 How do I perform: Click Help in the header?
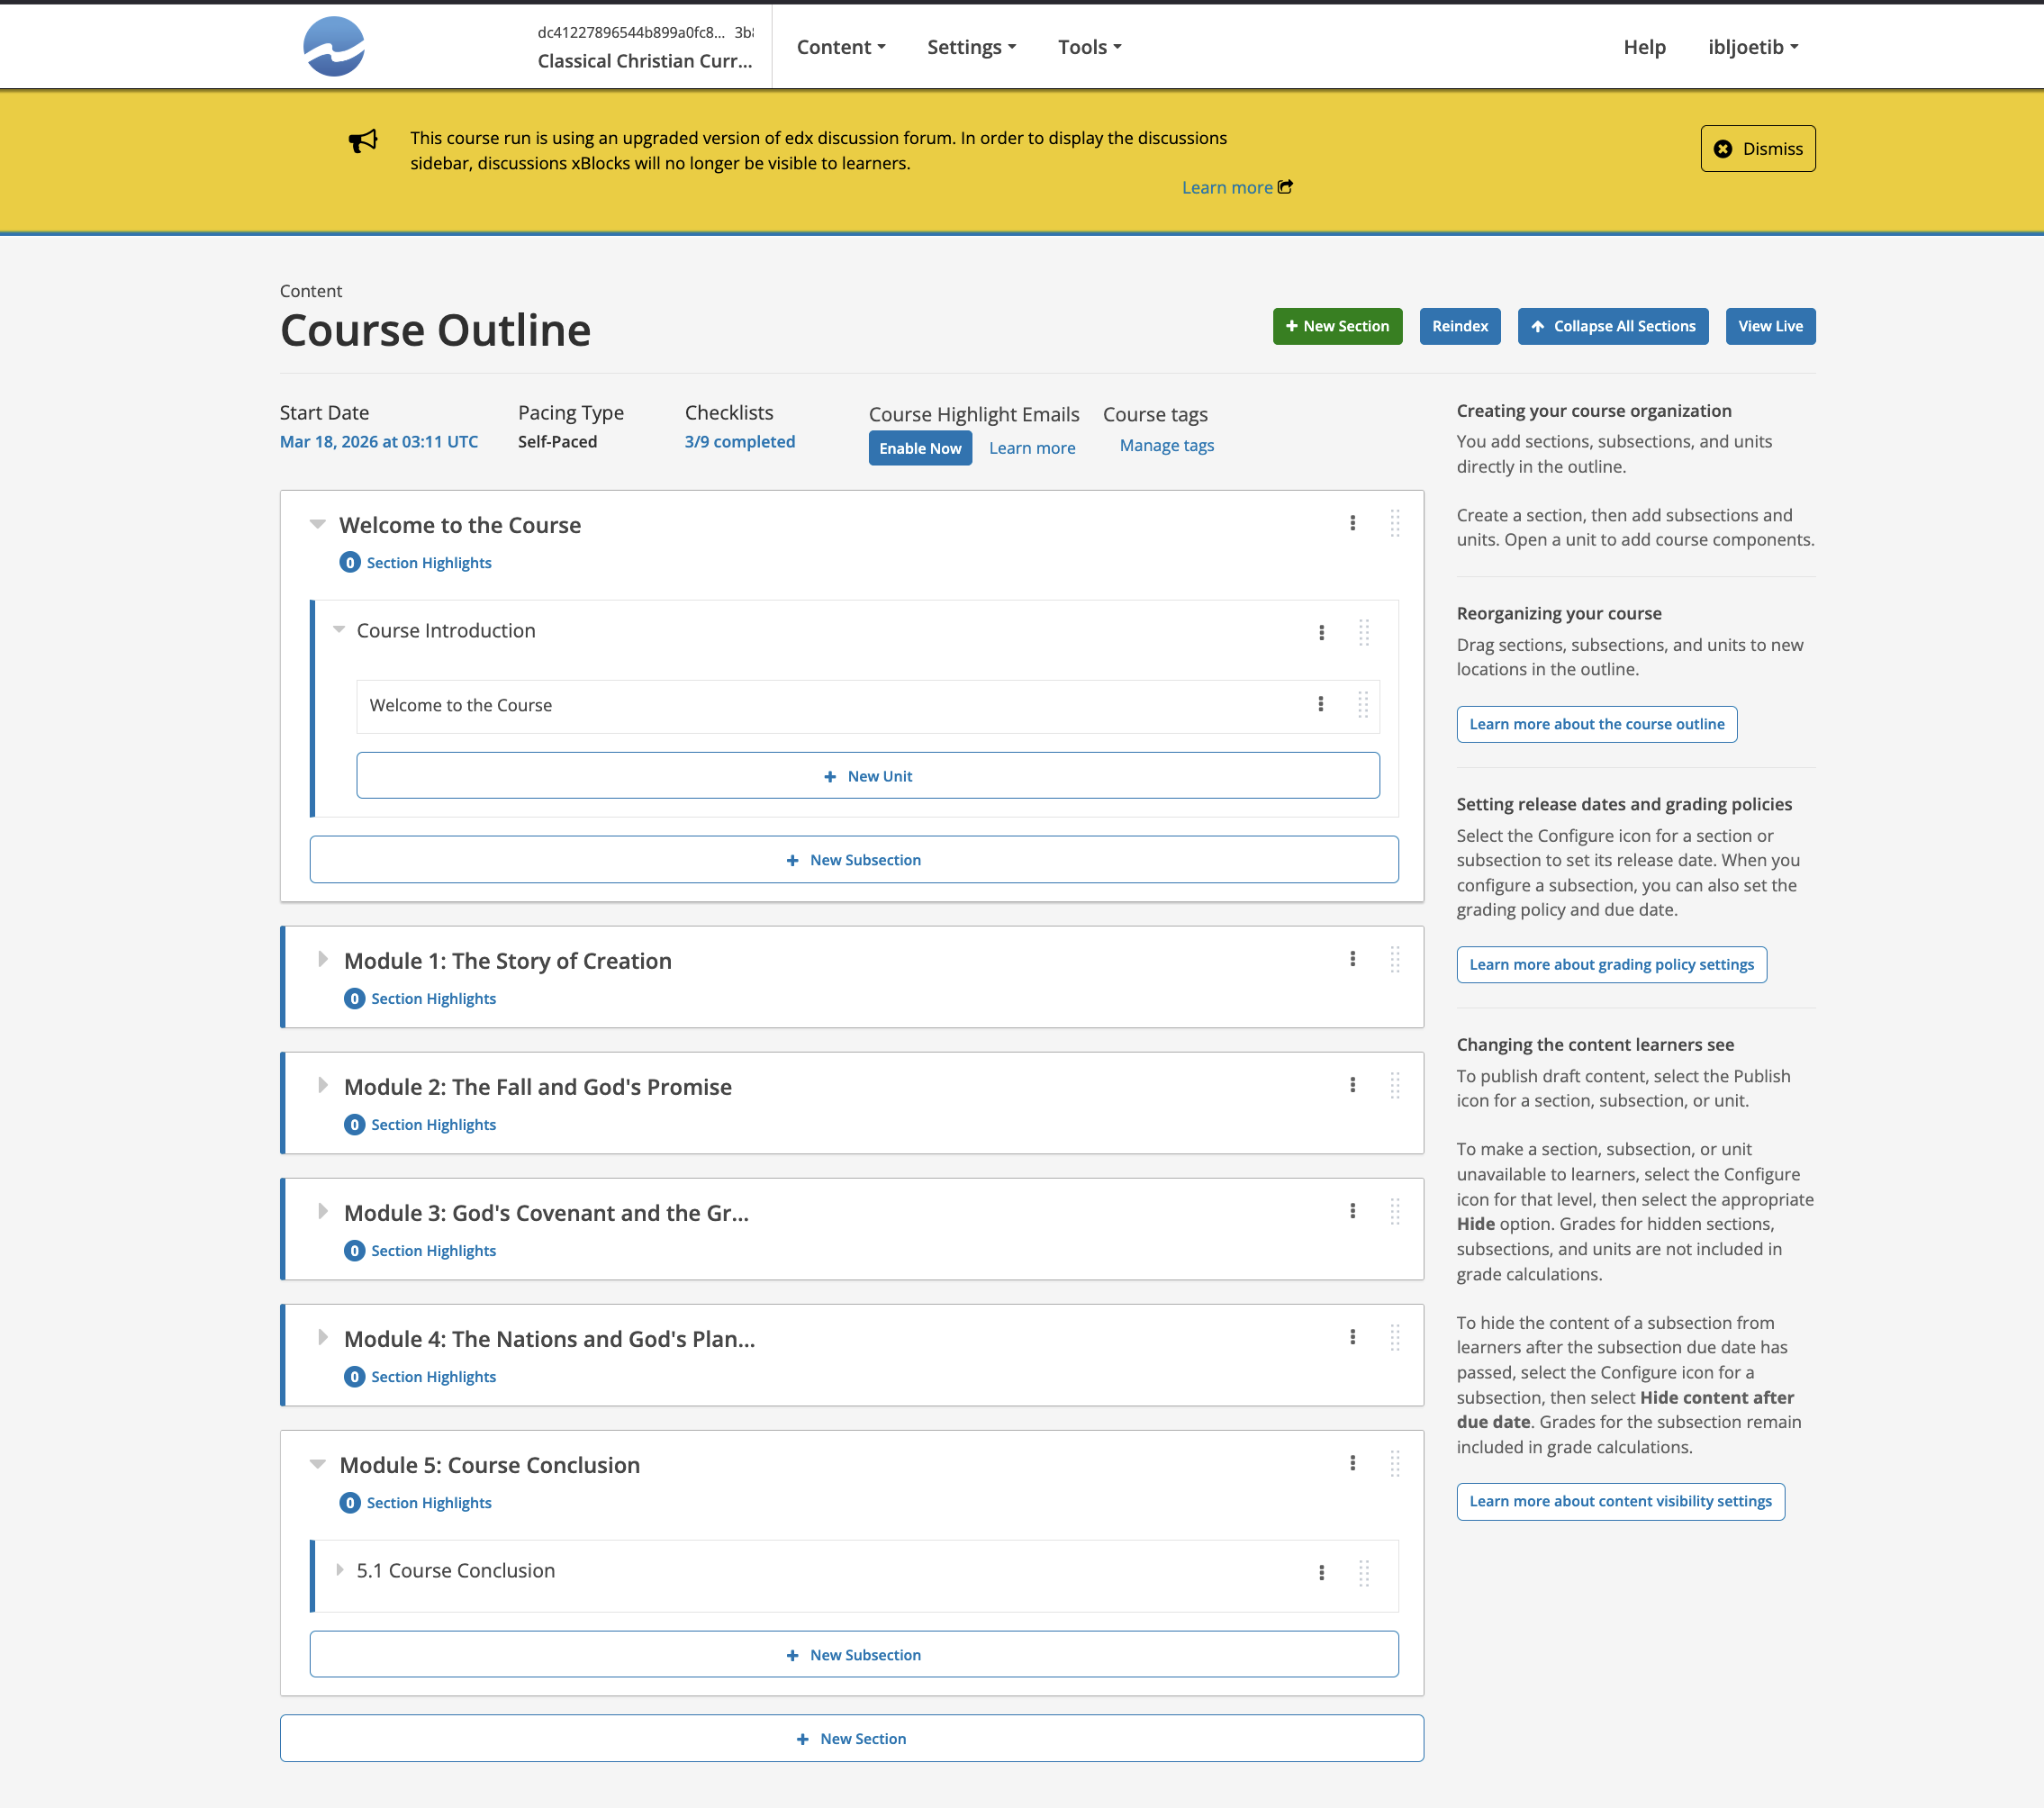(x=1644, y=47)
